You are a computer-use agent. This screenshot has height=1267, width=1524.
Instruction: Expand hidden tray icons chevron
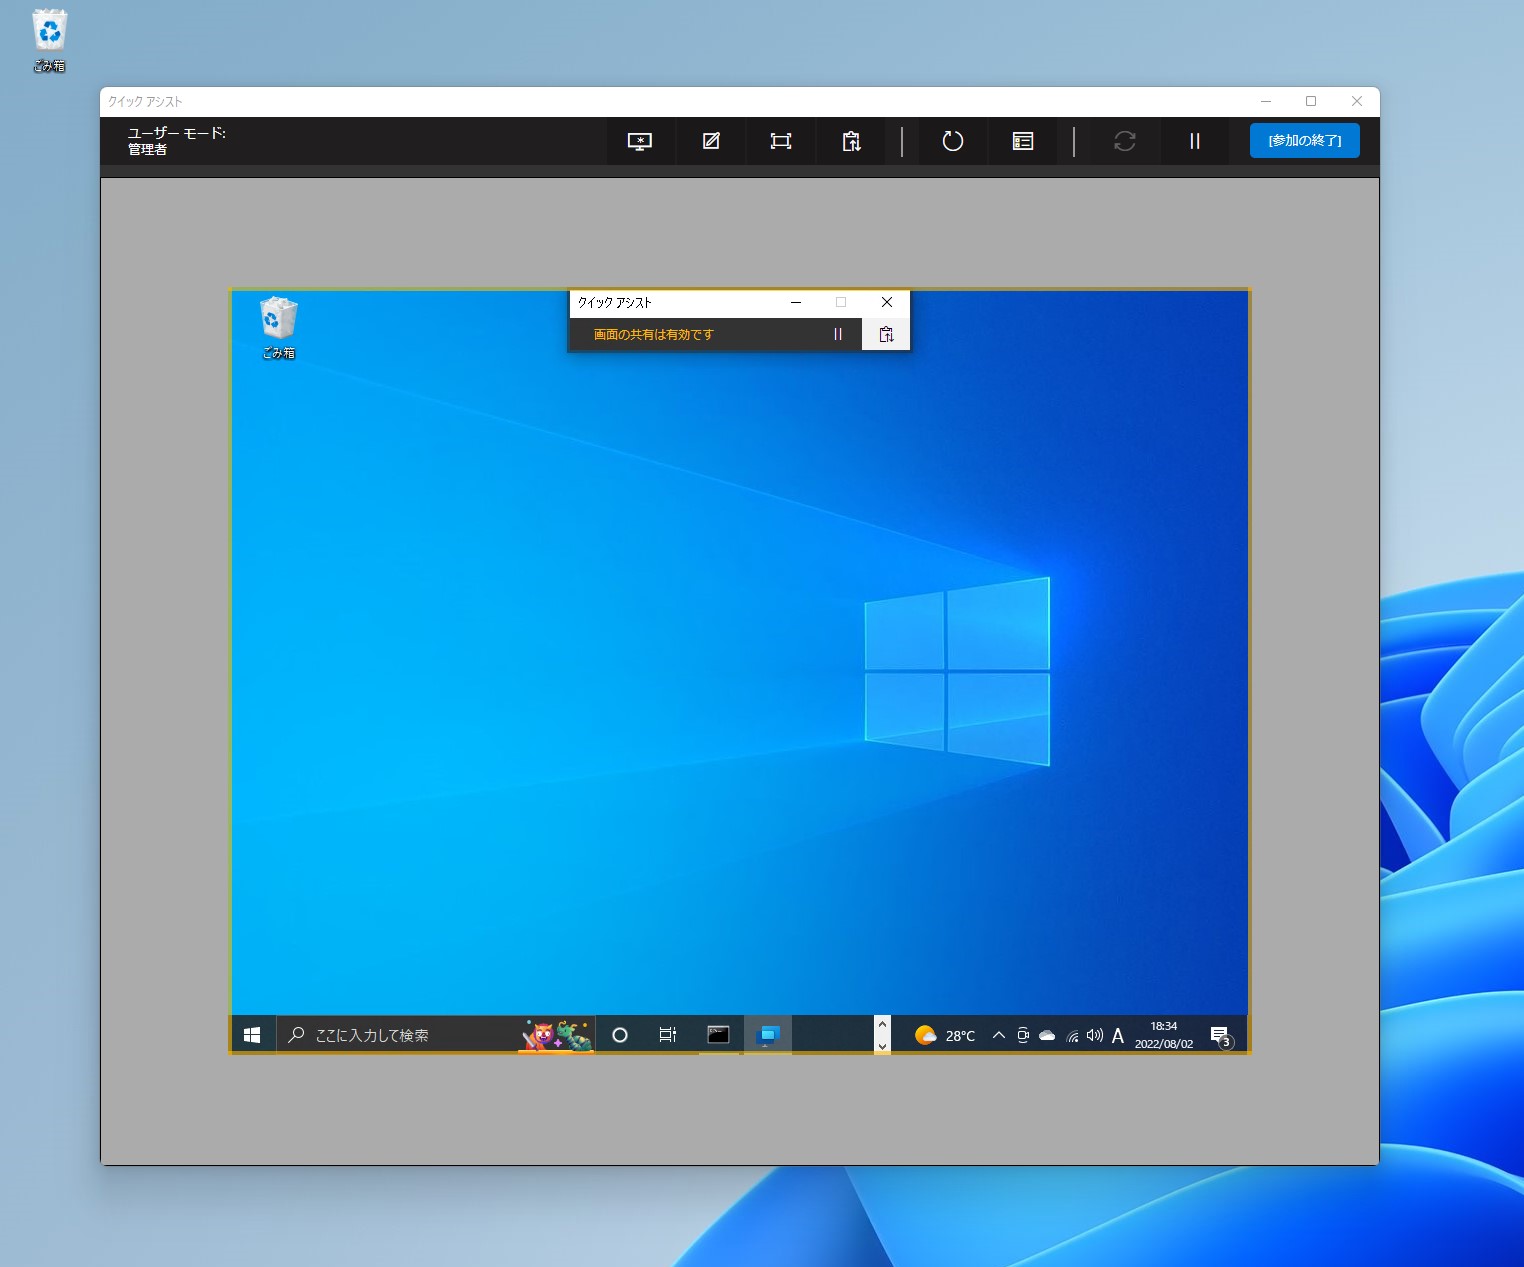(998, 1035)
